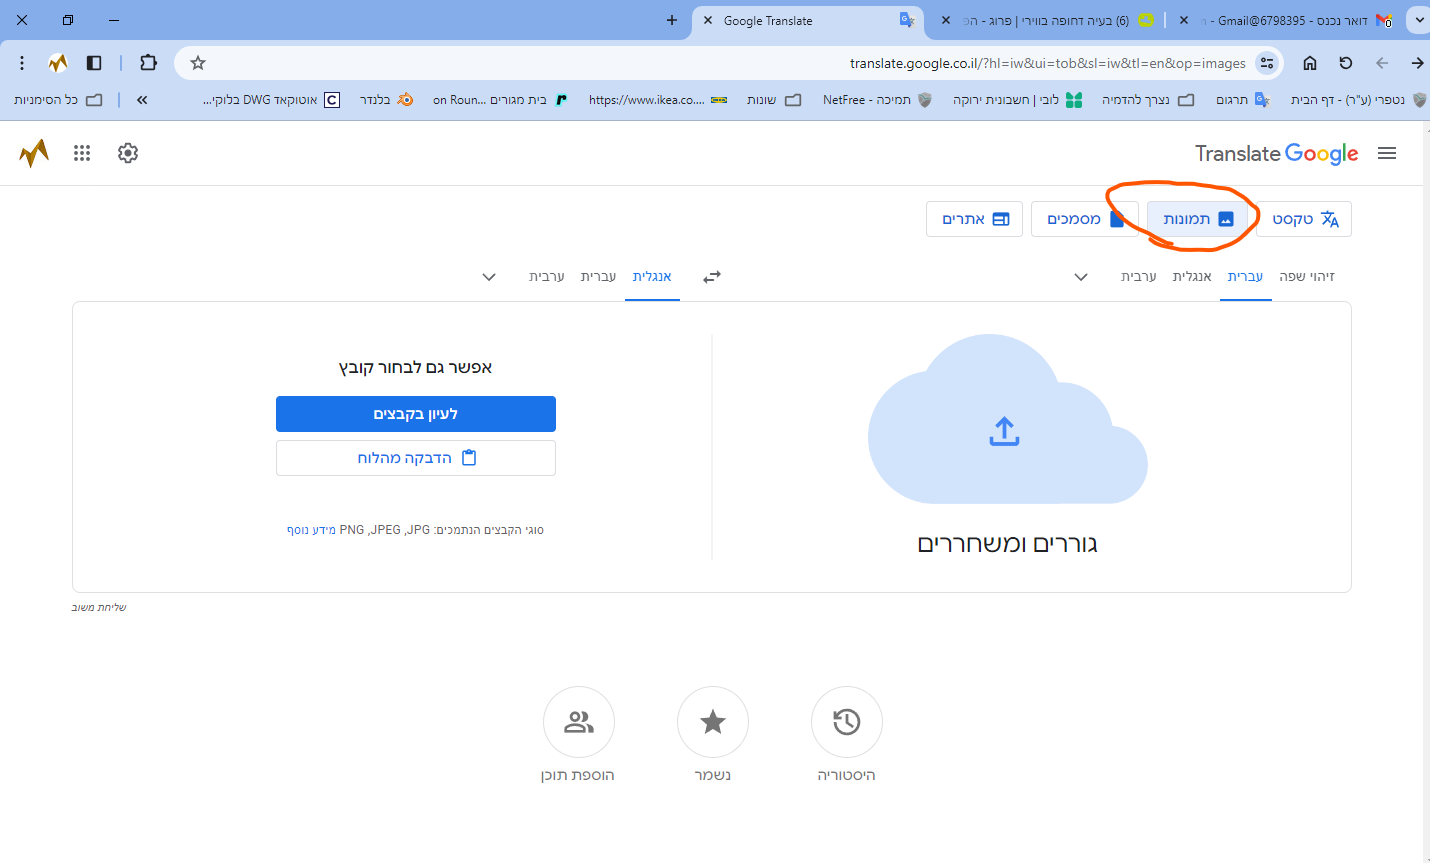Bookmark this page with the star icon
Image resolution: width=1430 pixels, height=863 pixels.
pos(196,62)
